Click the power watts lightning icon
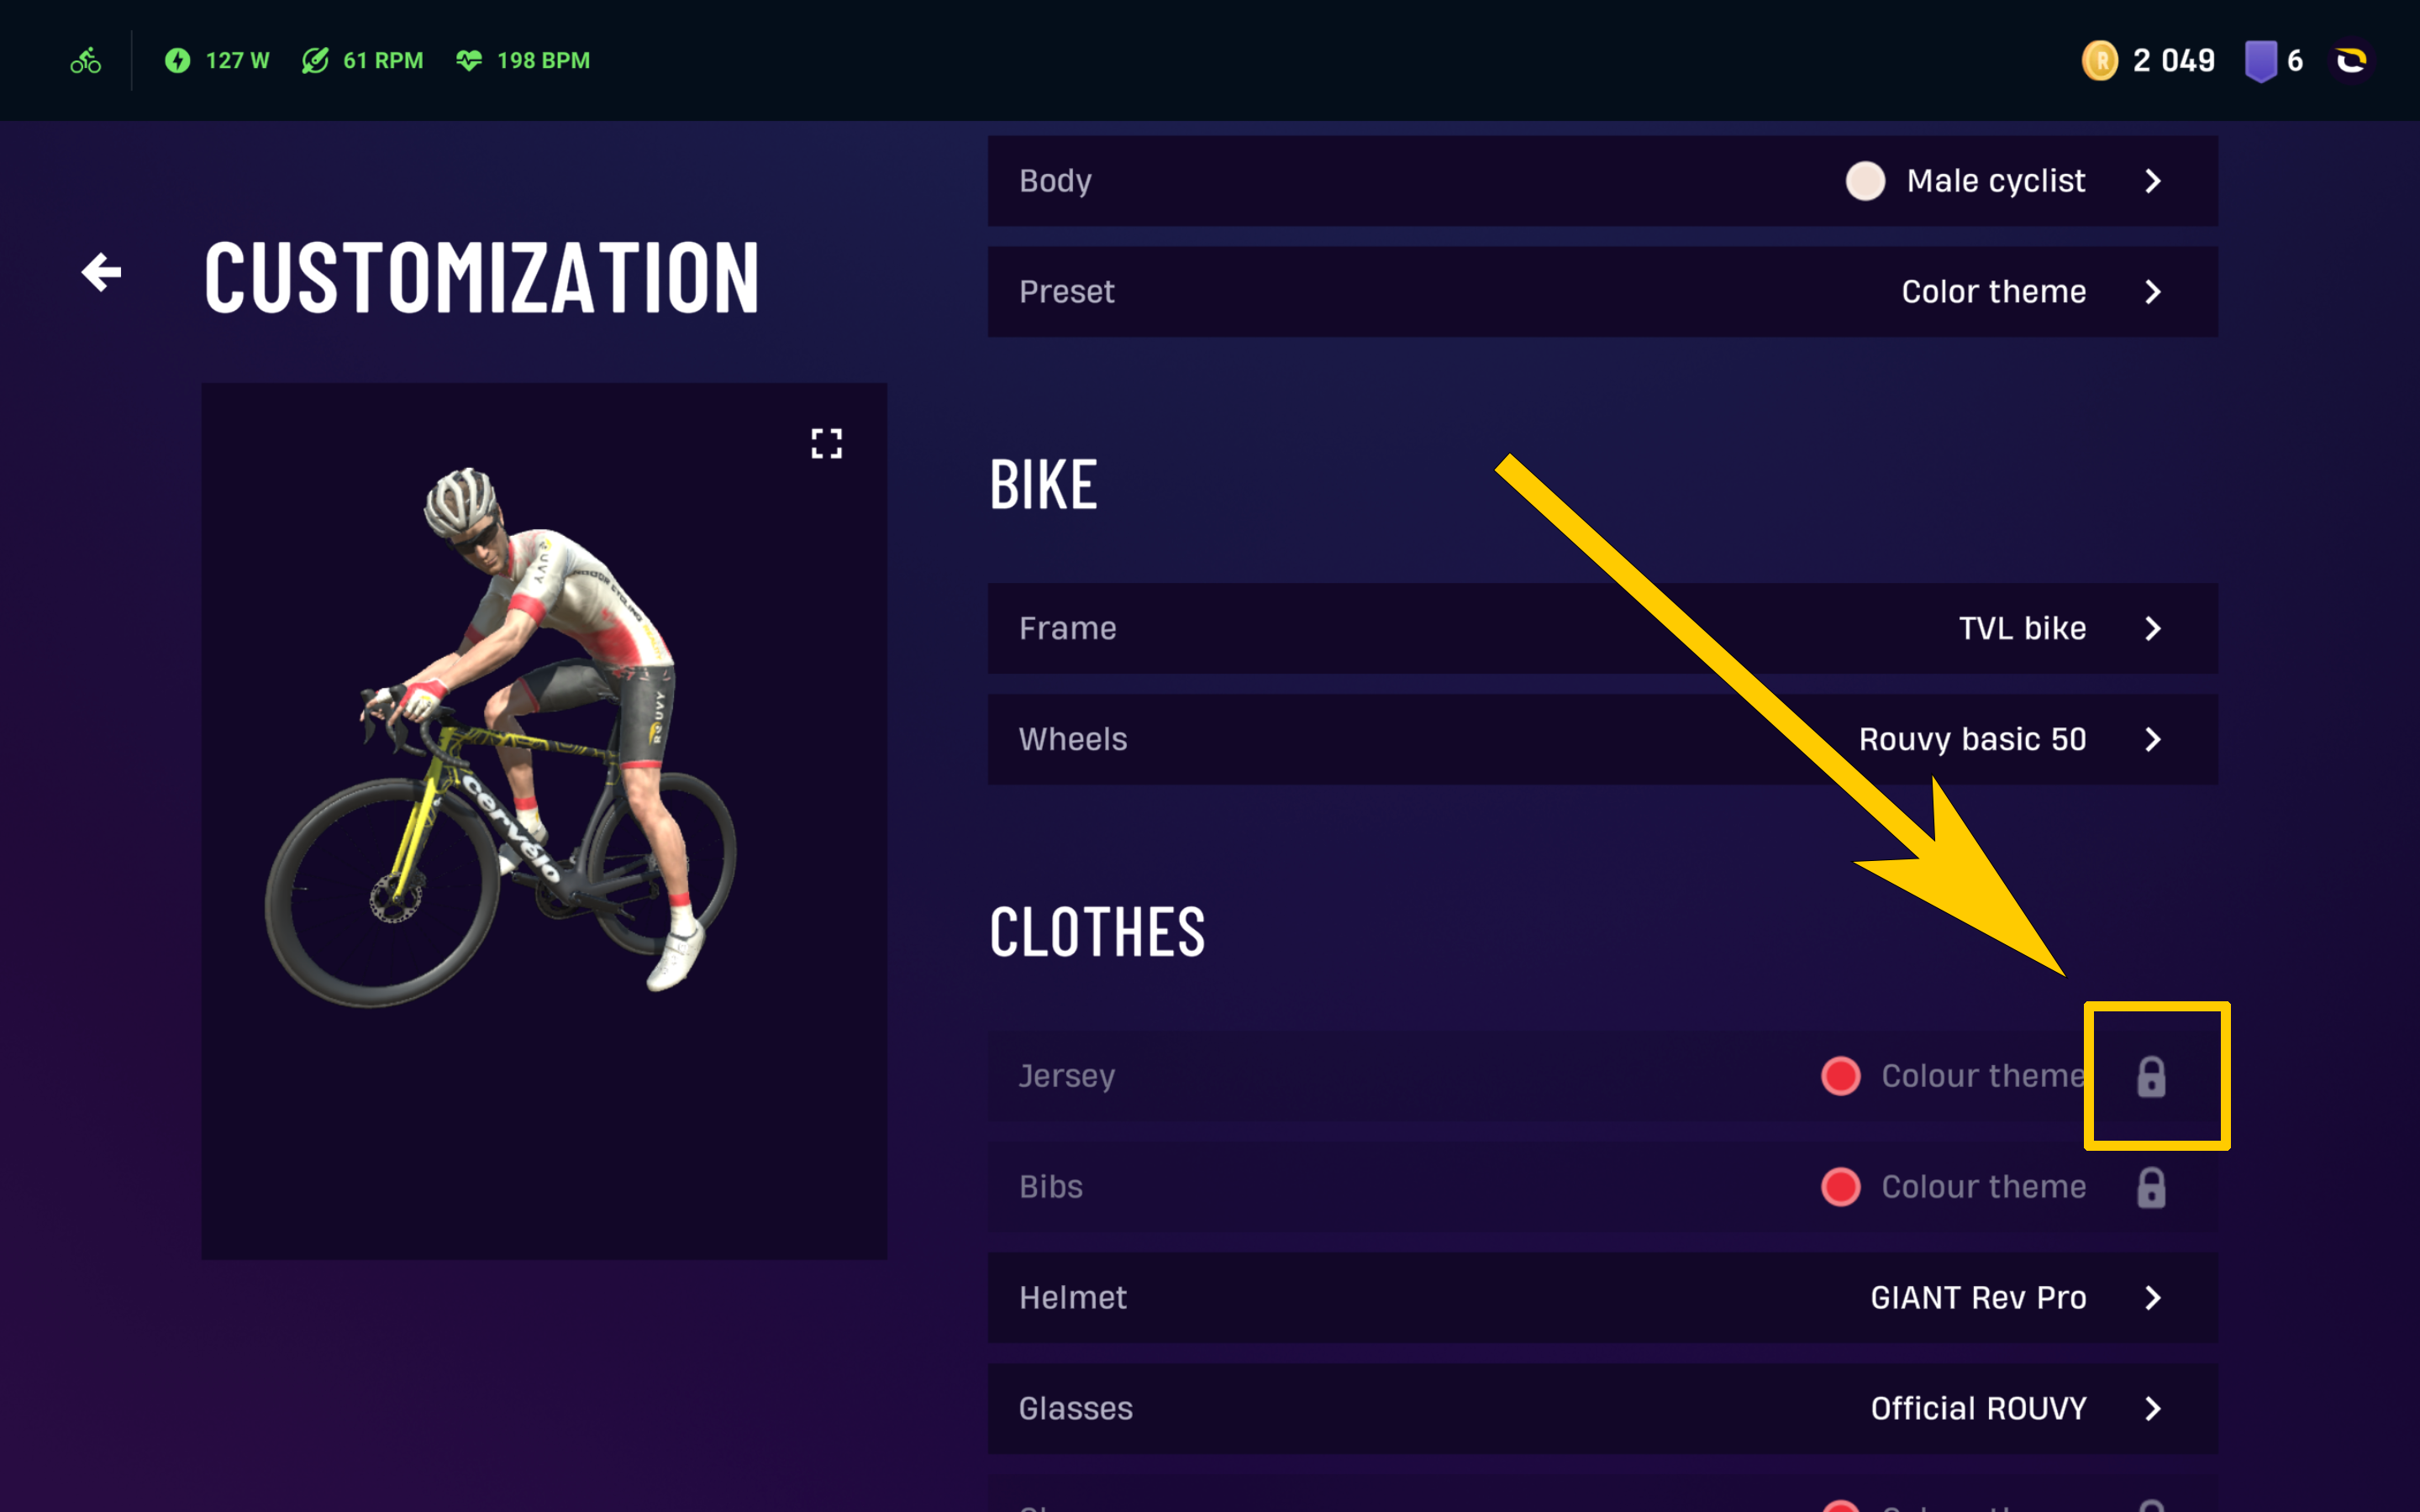 (x=178, y=61)
